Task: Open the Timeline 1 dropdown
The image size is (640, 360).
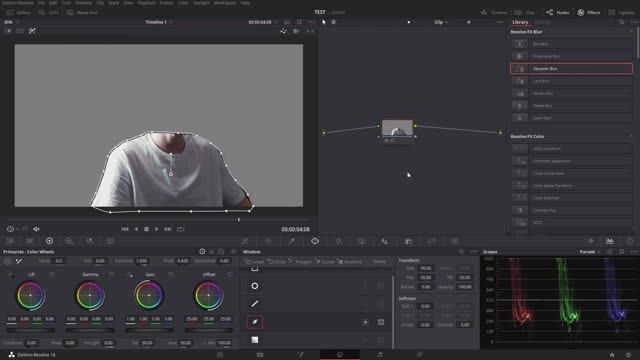Action: [158, 22]
